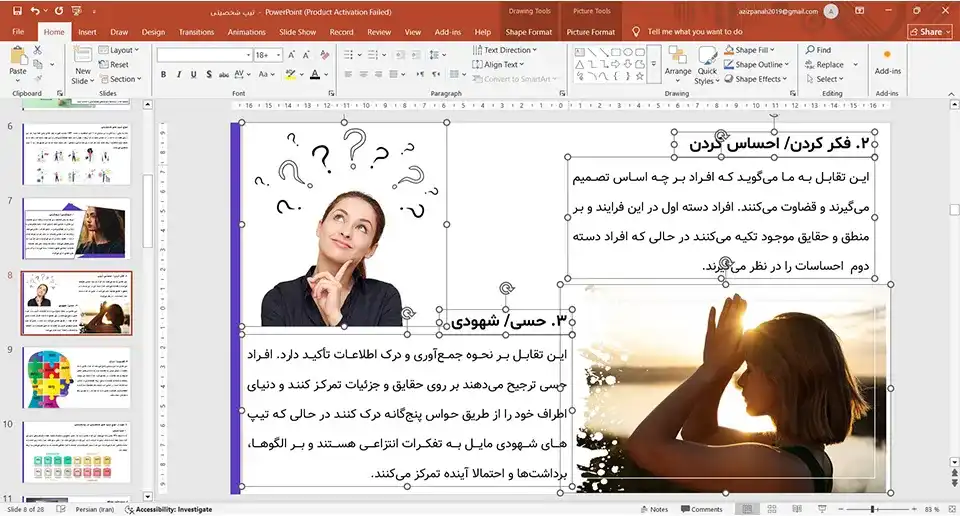
Task: Open the File tab
Action: tap(18, 32)
